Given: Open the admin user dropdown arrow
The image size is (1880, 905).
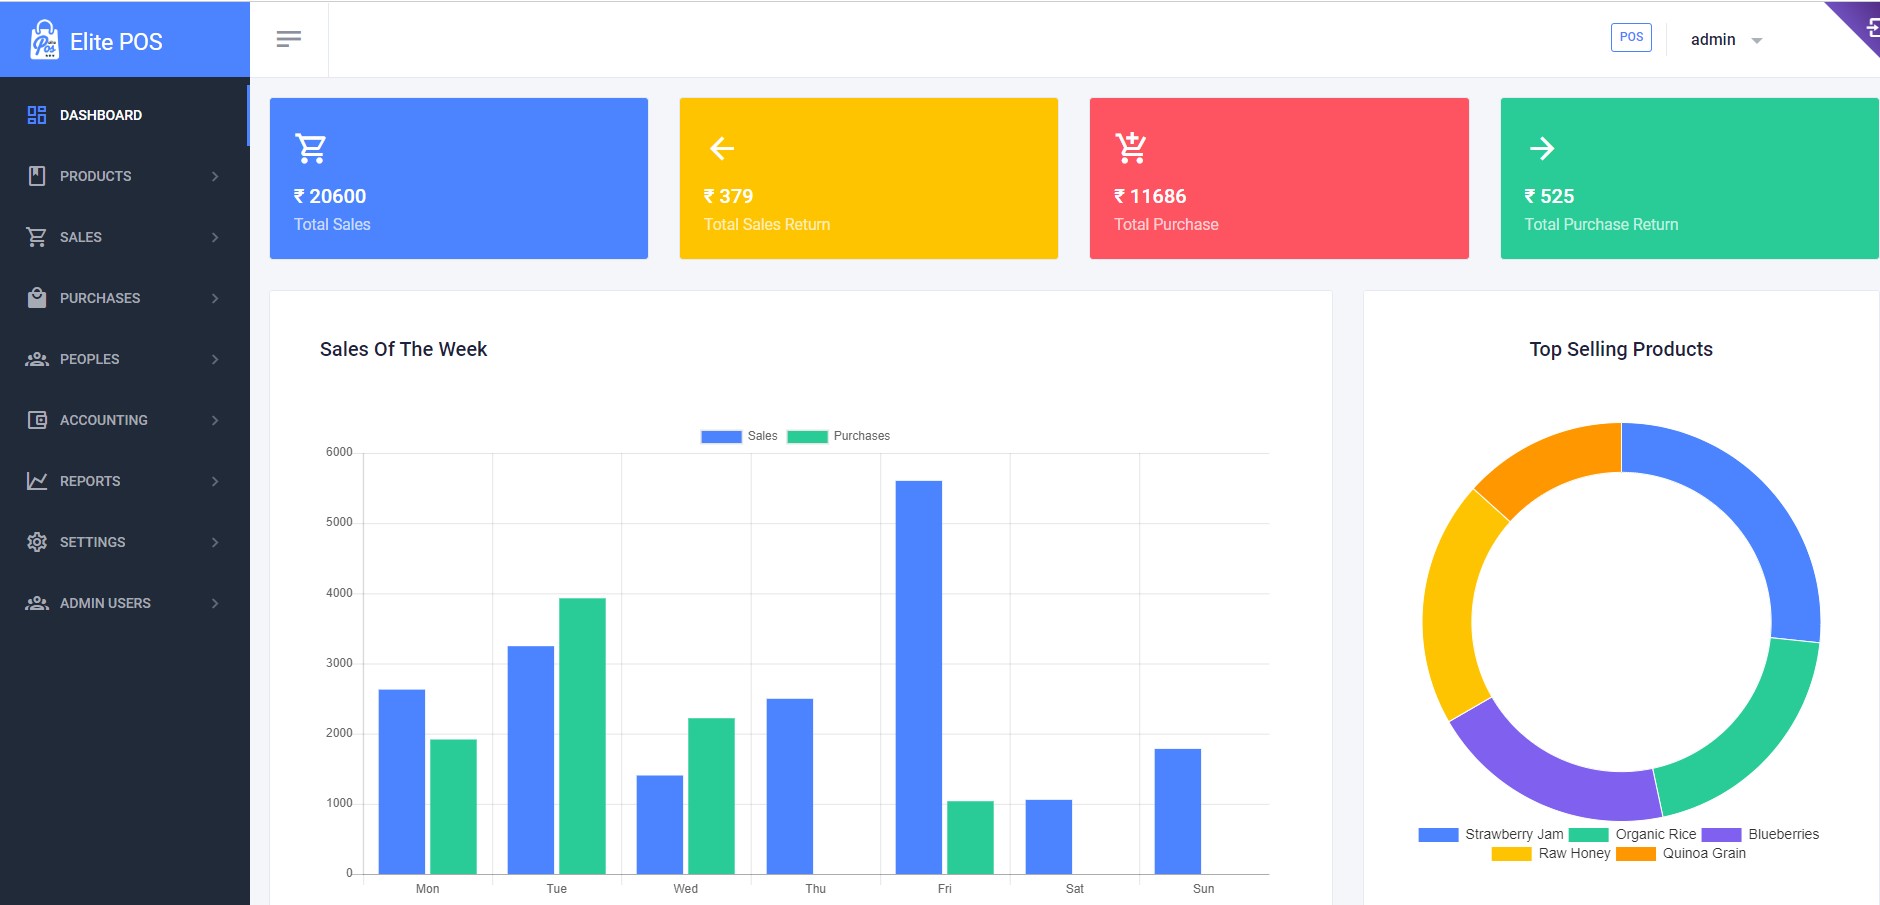Looking at the screenshot, I should (x=1757, y=41).
